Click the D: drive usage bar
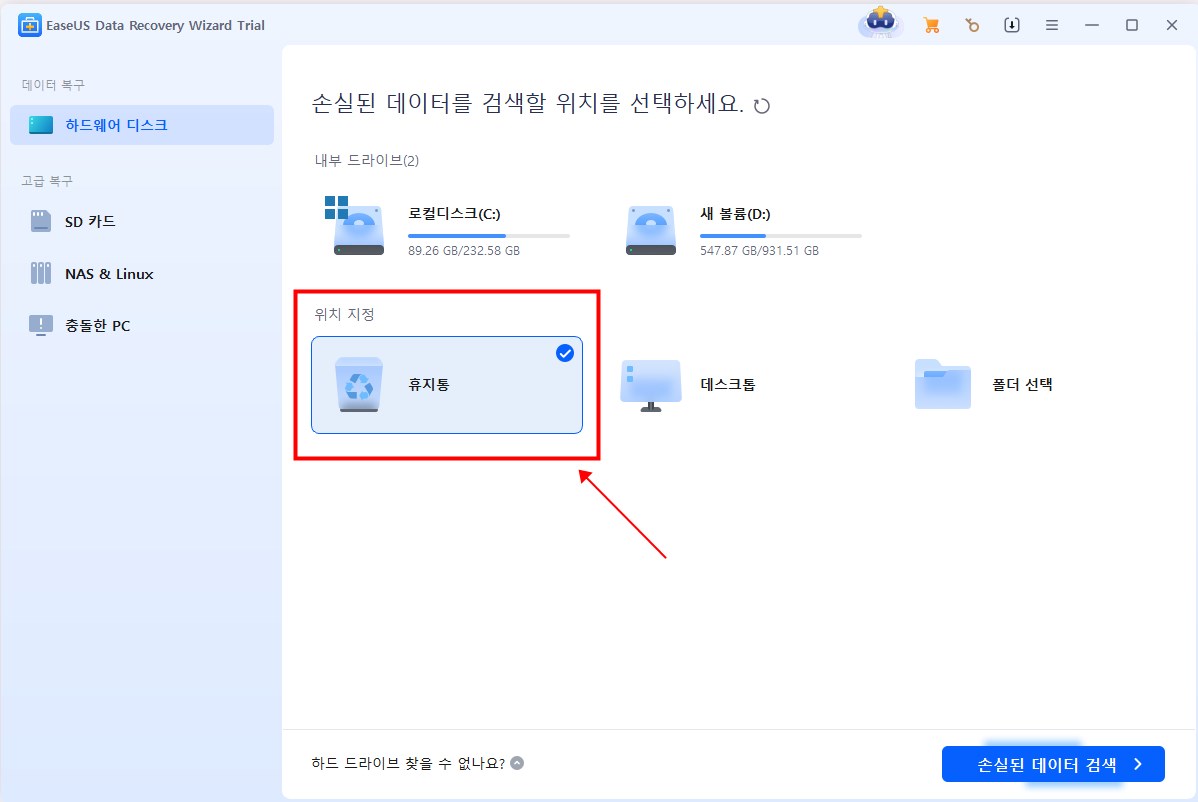 point(781,236)
